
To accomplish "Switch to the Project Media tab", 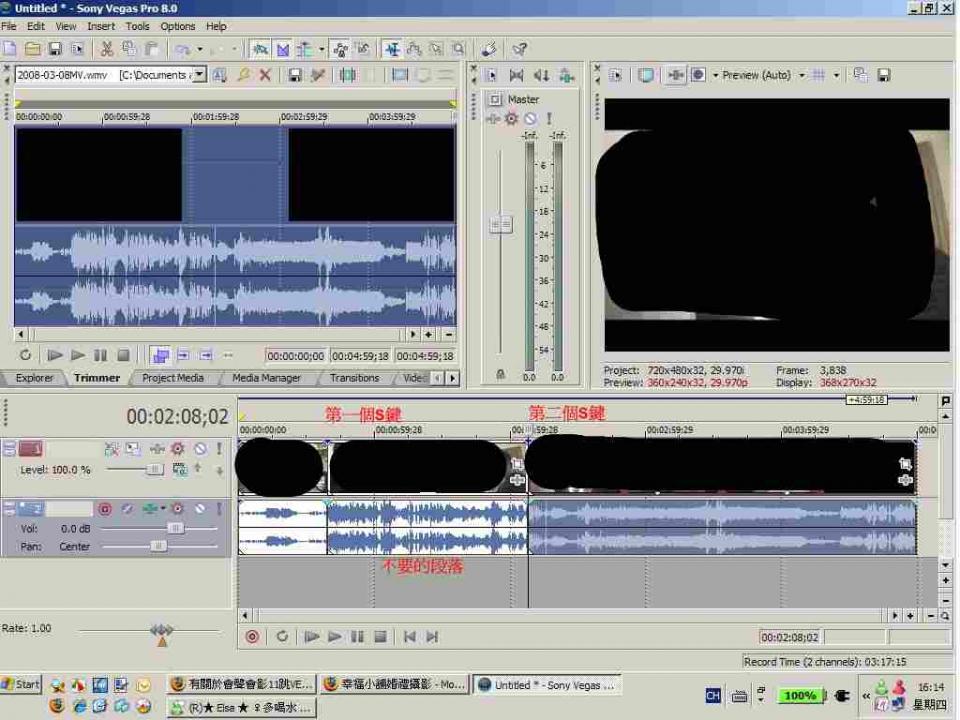I will pos(172,378).
